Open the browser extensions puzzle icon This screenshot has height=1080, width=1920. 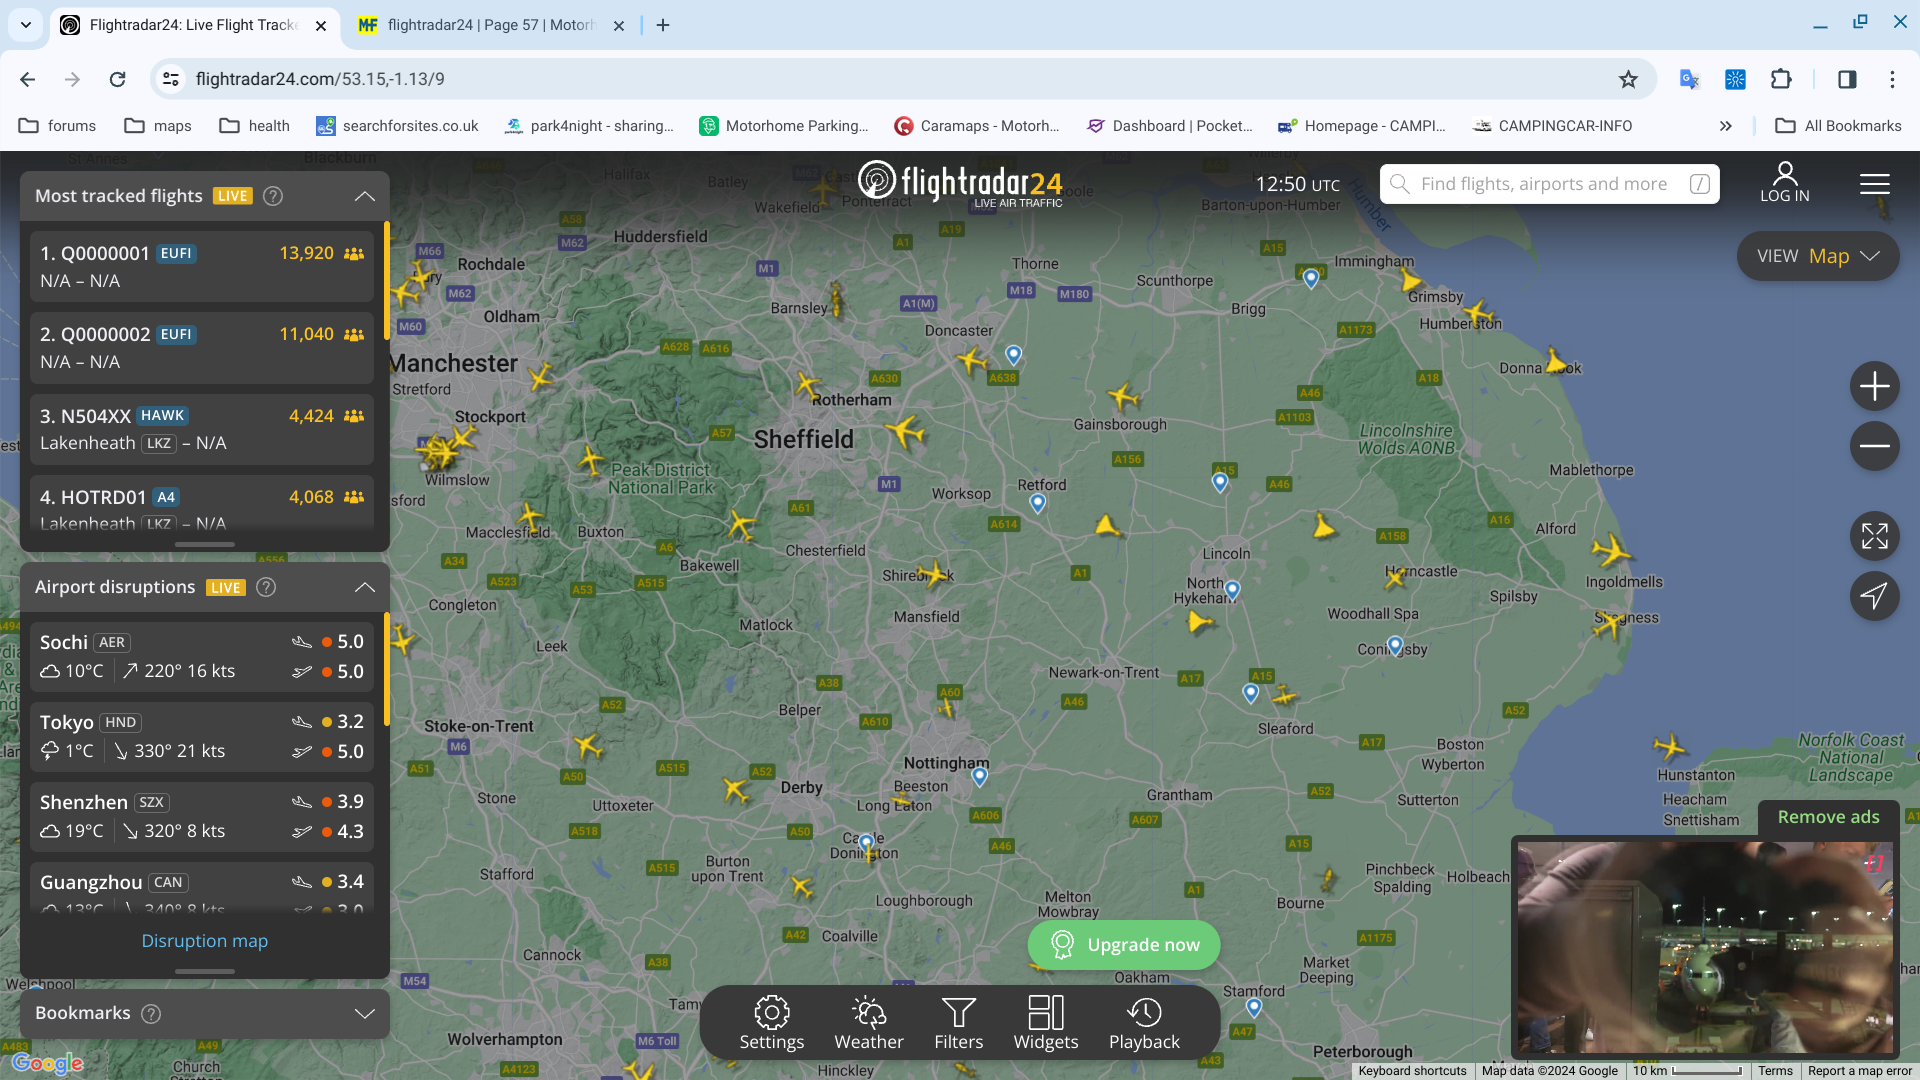(x=1781, y=79)
